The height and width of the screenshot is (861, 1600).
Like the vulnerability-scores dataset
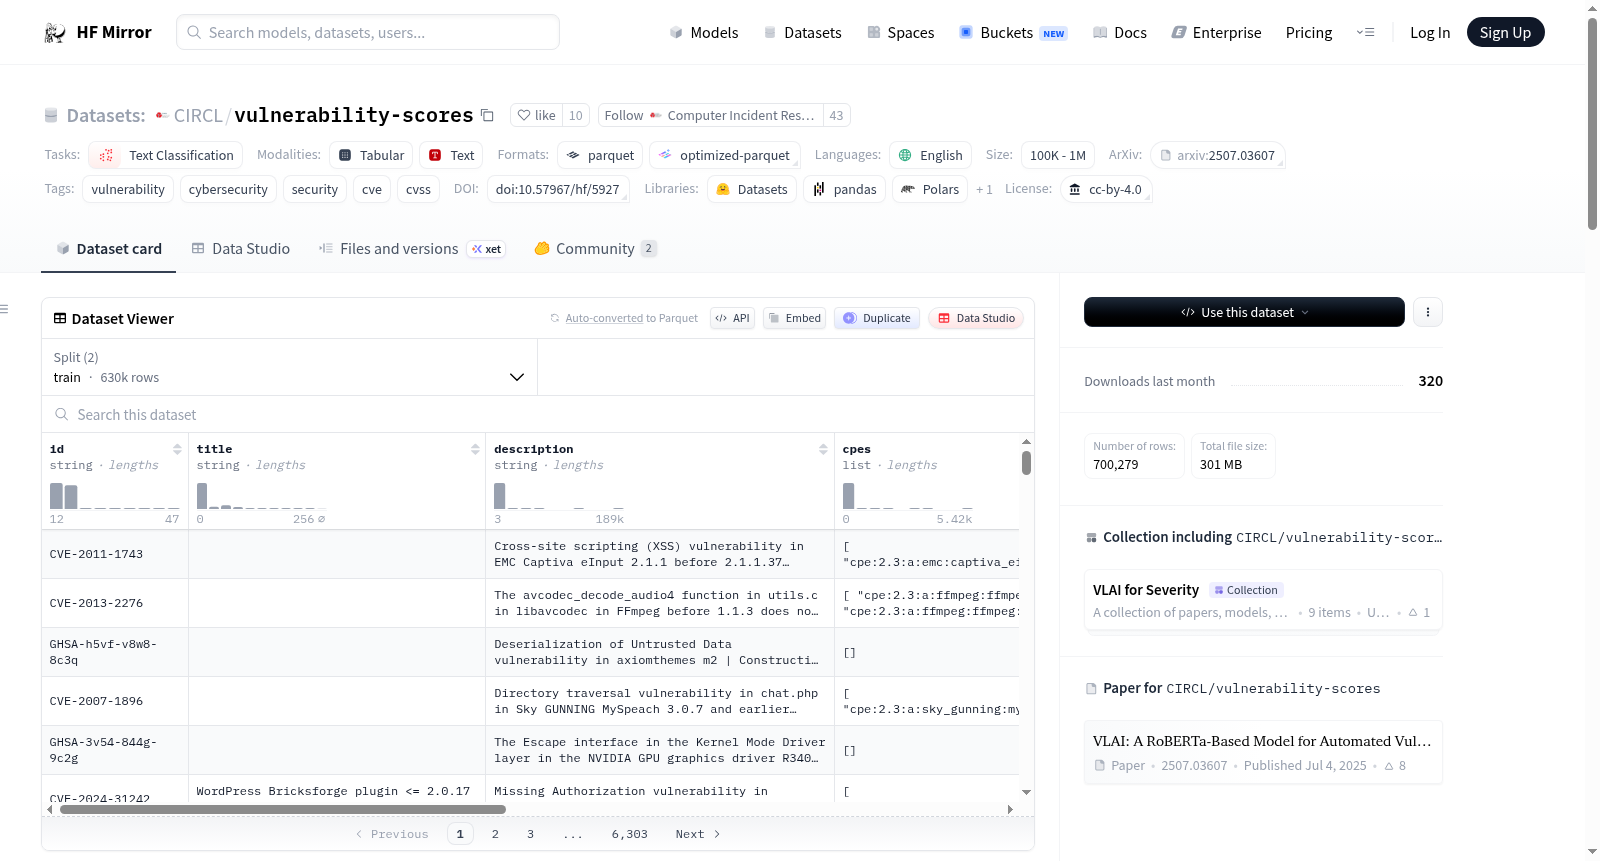coord(536,115)
